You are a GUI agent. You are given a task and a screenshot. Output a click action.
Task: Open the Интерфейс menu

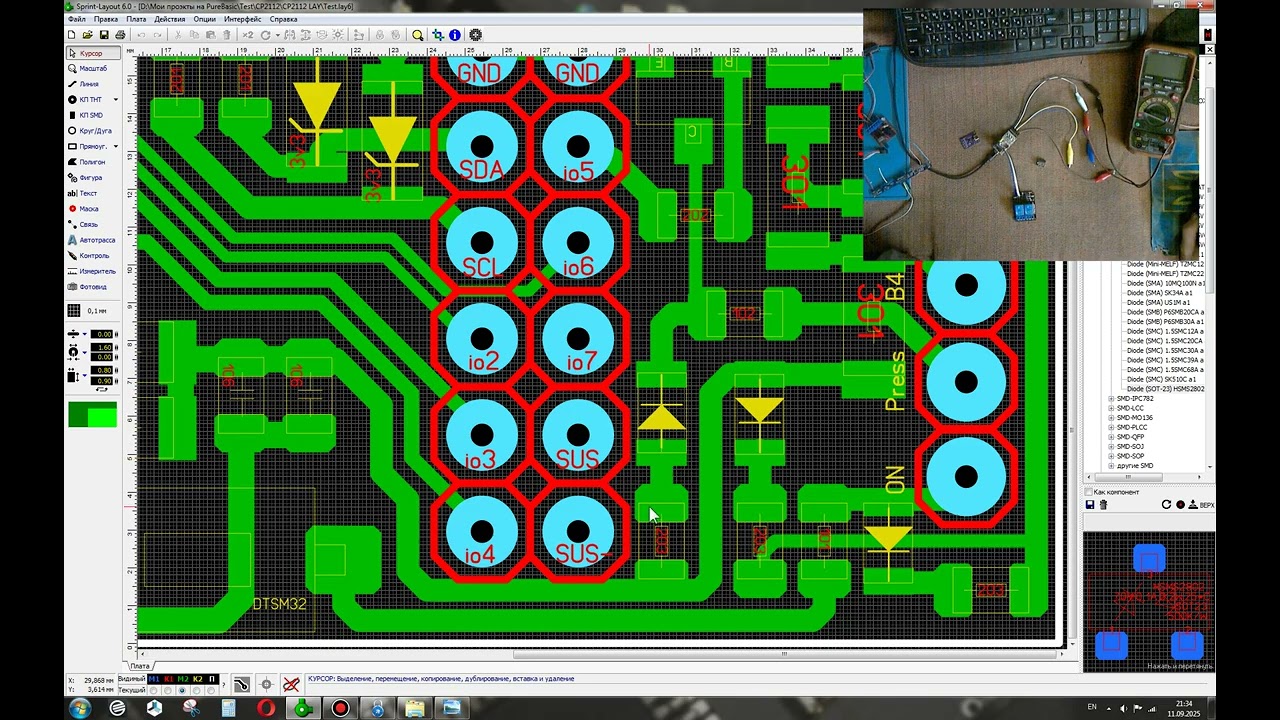point(243,19)
